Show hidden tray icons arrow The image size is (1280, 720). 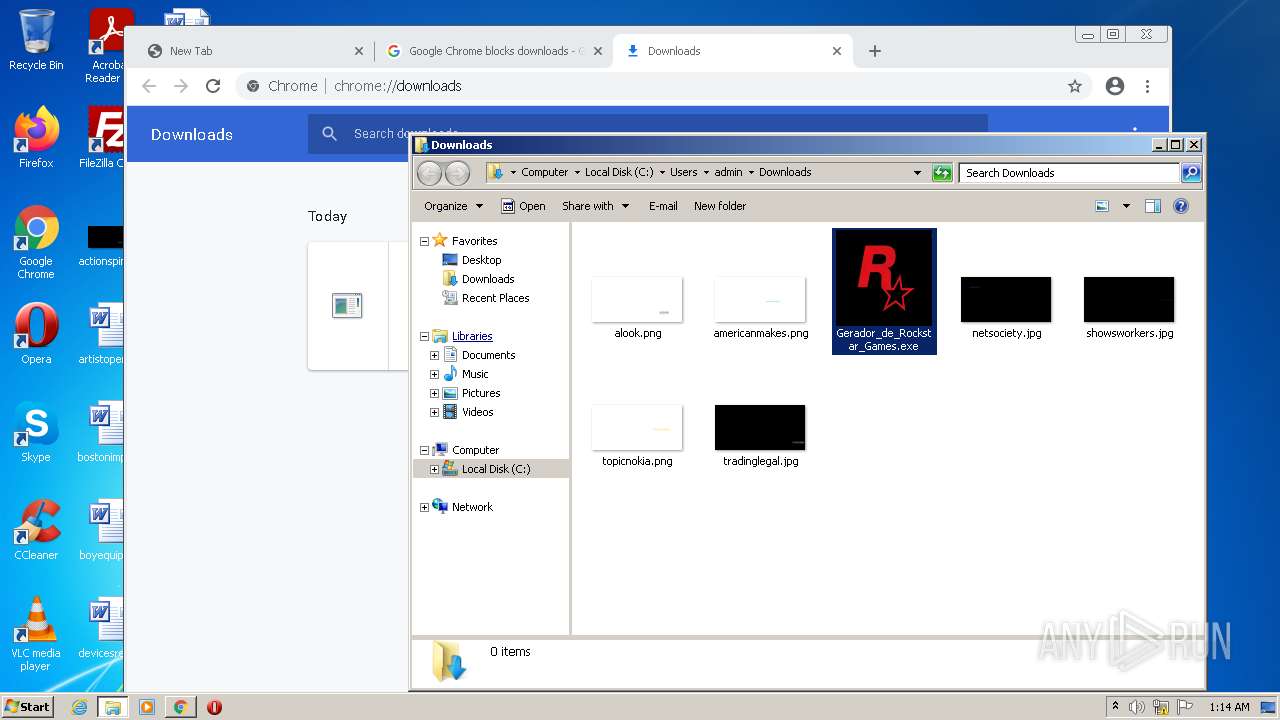(1115, 707)
